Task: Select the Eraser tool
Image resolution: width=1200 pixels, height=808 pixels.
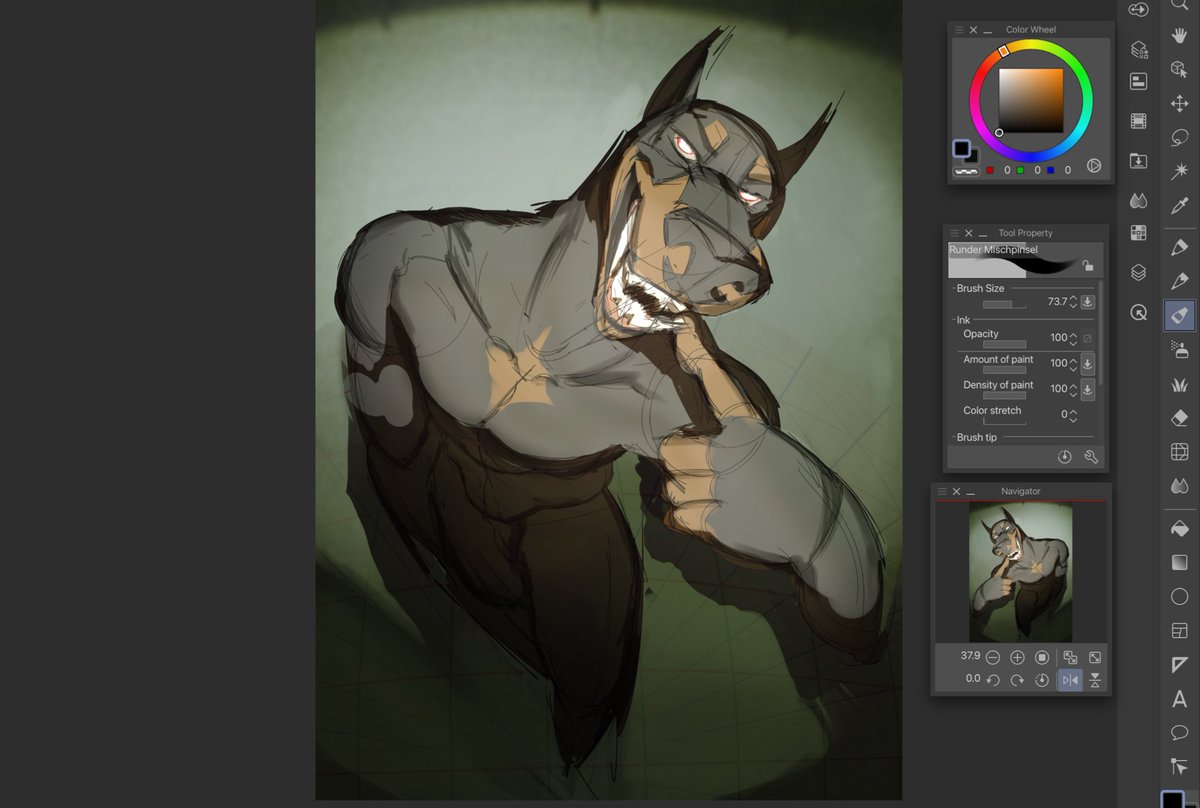Action: (x=1179, y=418)
